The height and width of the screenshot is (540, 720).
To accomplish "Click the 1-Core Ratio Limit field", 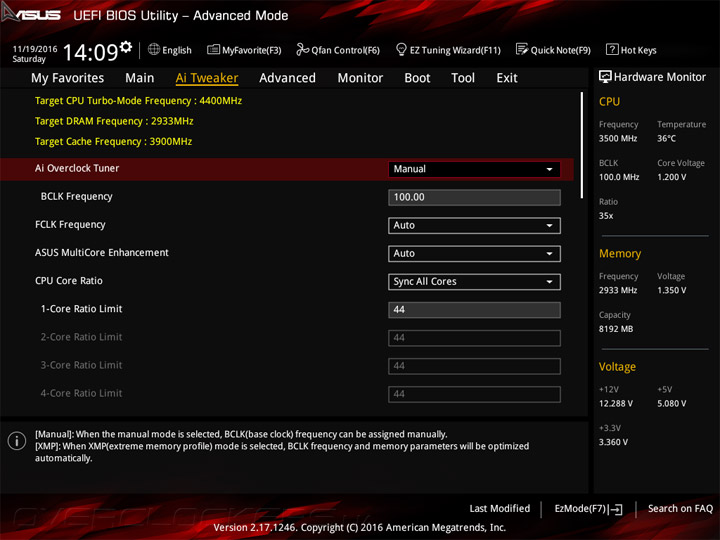I will pyautogui.click(x=474, y=310).
